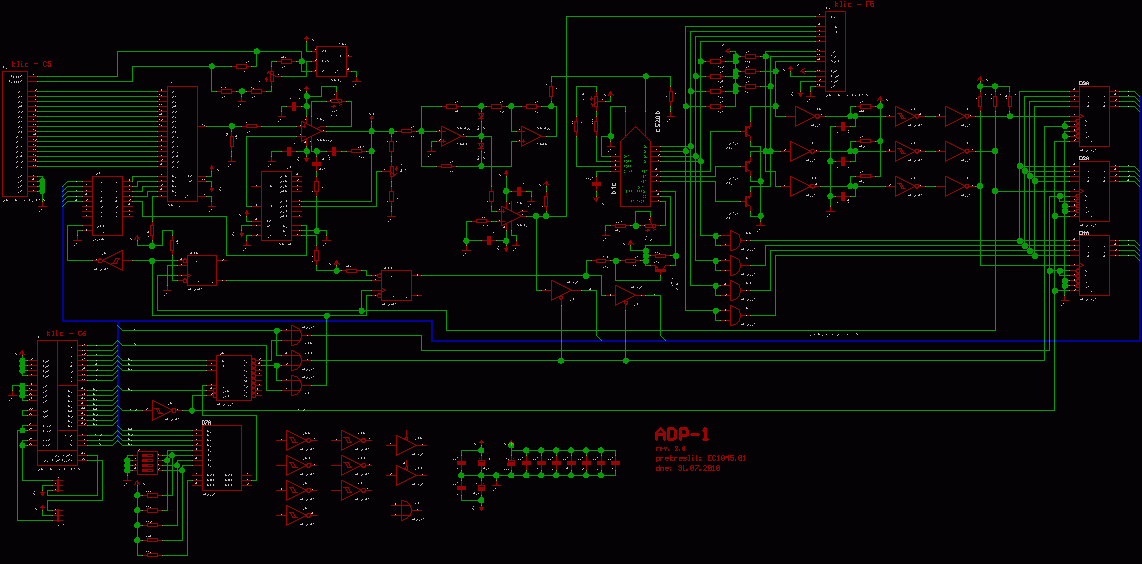Select the tall C5 connector symbol

[x=18, y=135]
